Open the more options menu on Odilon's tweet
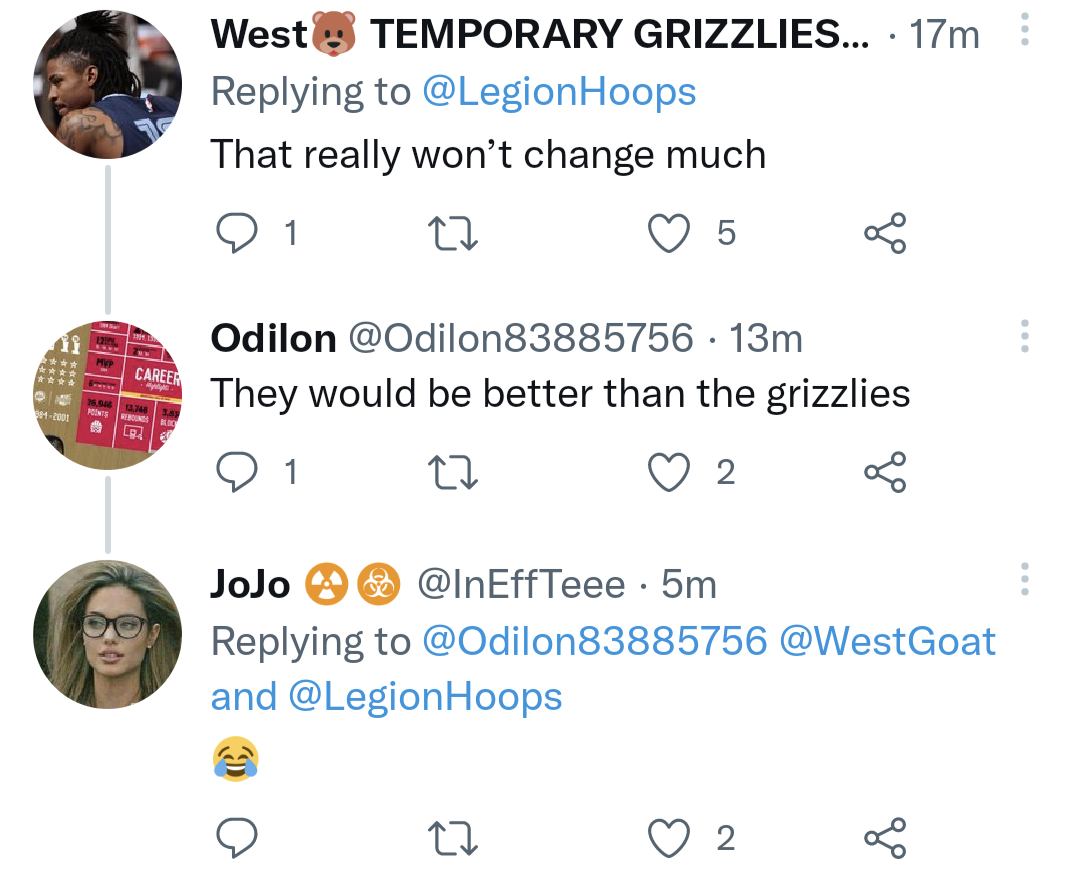 tap(1024, 337)
